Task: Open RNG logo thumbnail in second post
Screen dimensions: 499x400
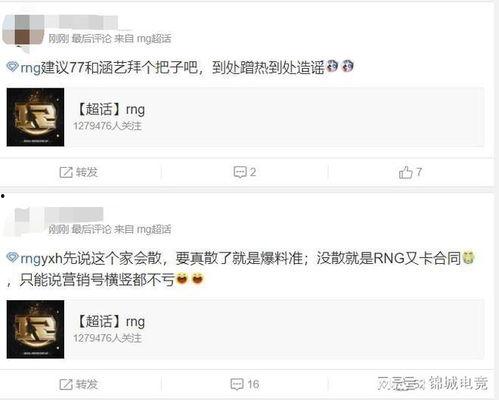Action: click(35, 329)
